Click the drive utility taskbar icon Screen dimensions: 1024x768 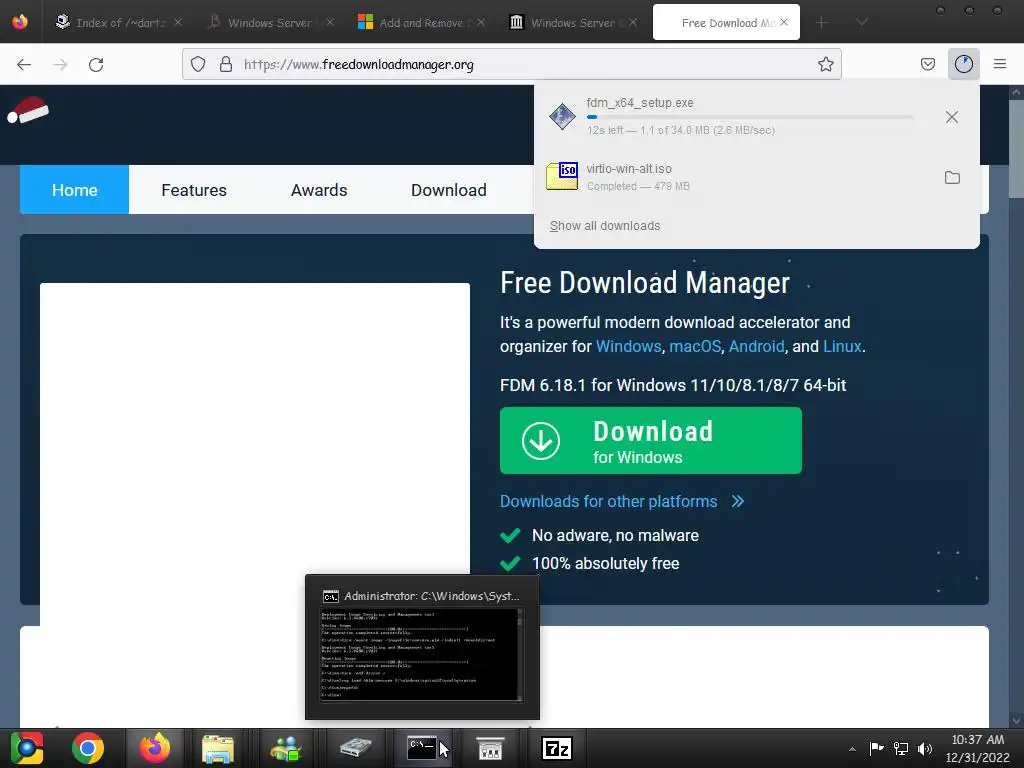click(355, 748)
